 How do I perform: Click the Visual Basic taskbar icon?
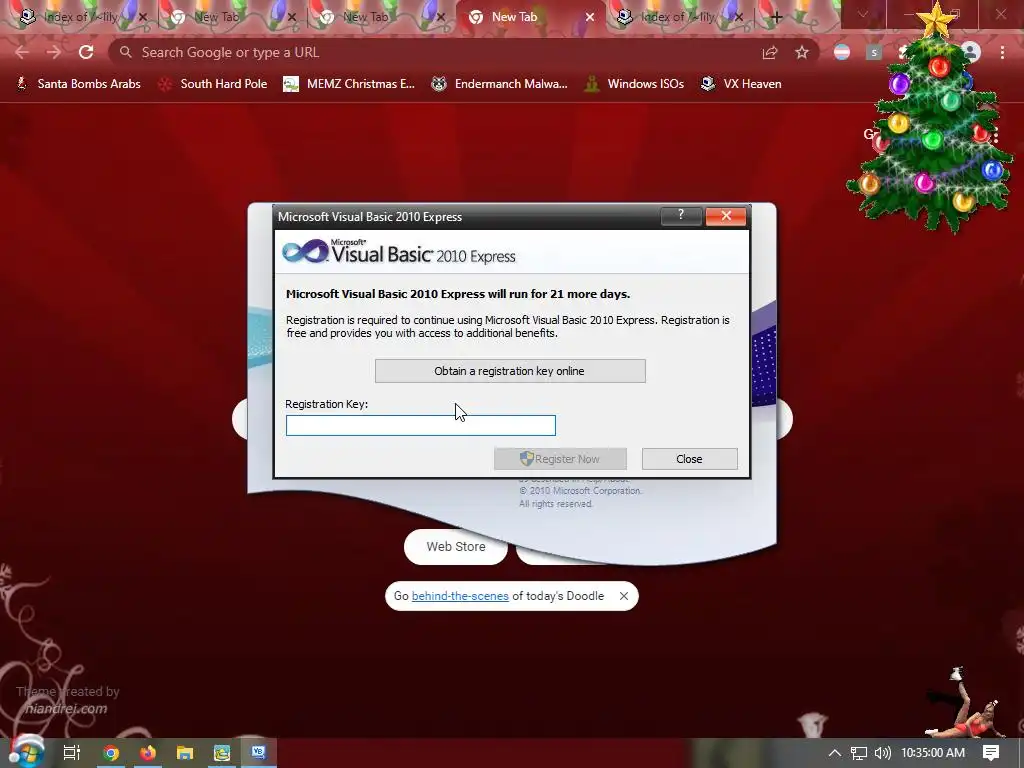pyautogui.click(x=259, y=753)
